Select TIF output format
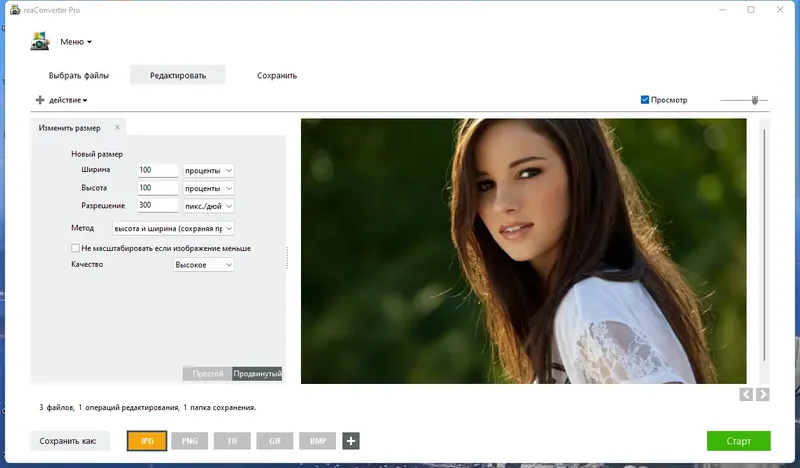Viewport: 800px width, 468px height. (232, 441)
